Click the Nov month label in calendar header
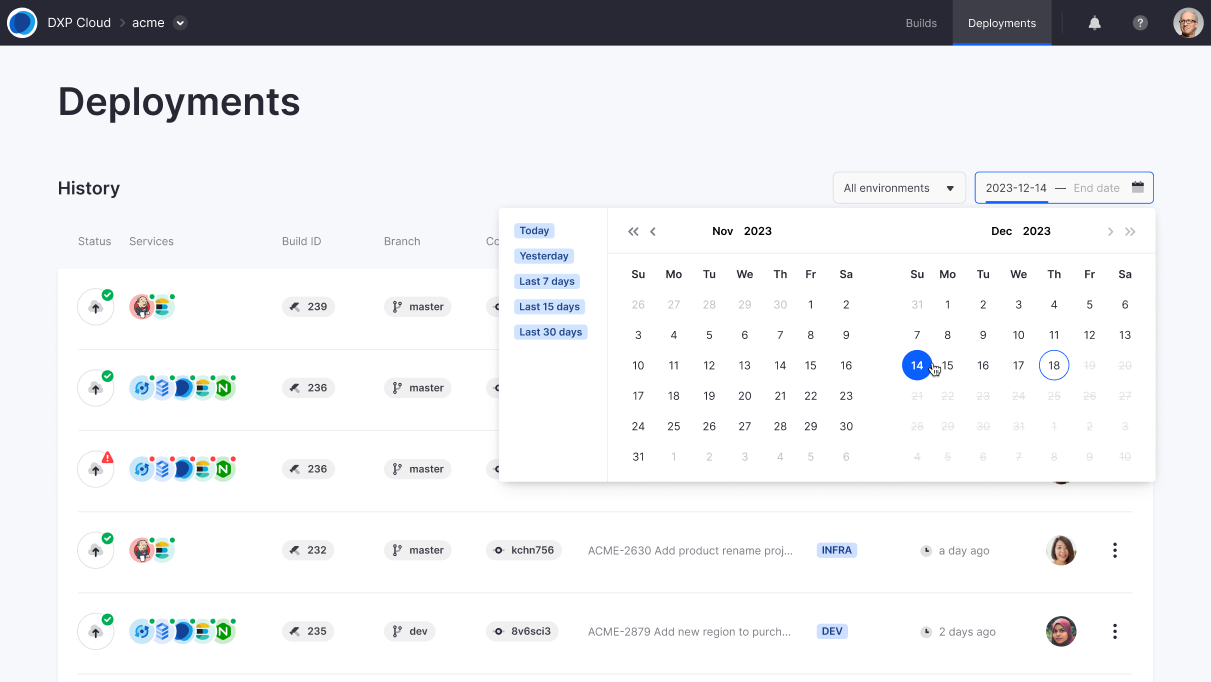 click(723, 231)
